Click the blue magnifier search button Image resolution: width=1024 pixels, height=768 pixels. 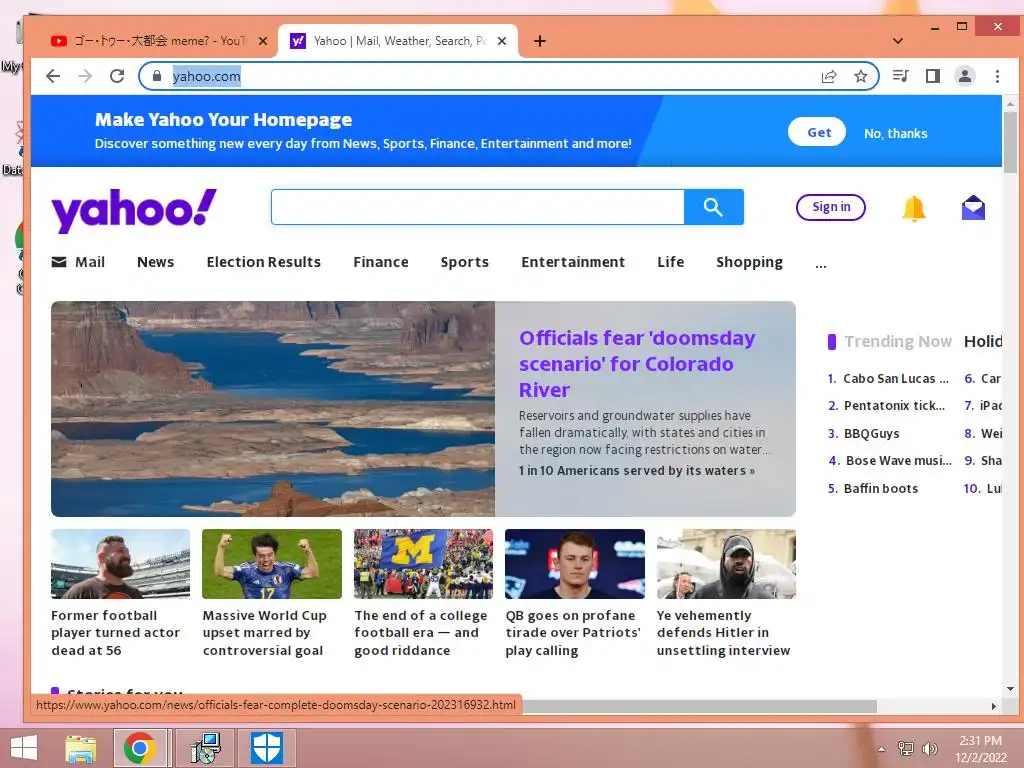[x=714, y=207]
